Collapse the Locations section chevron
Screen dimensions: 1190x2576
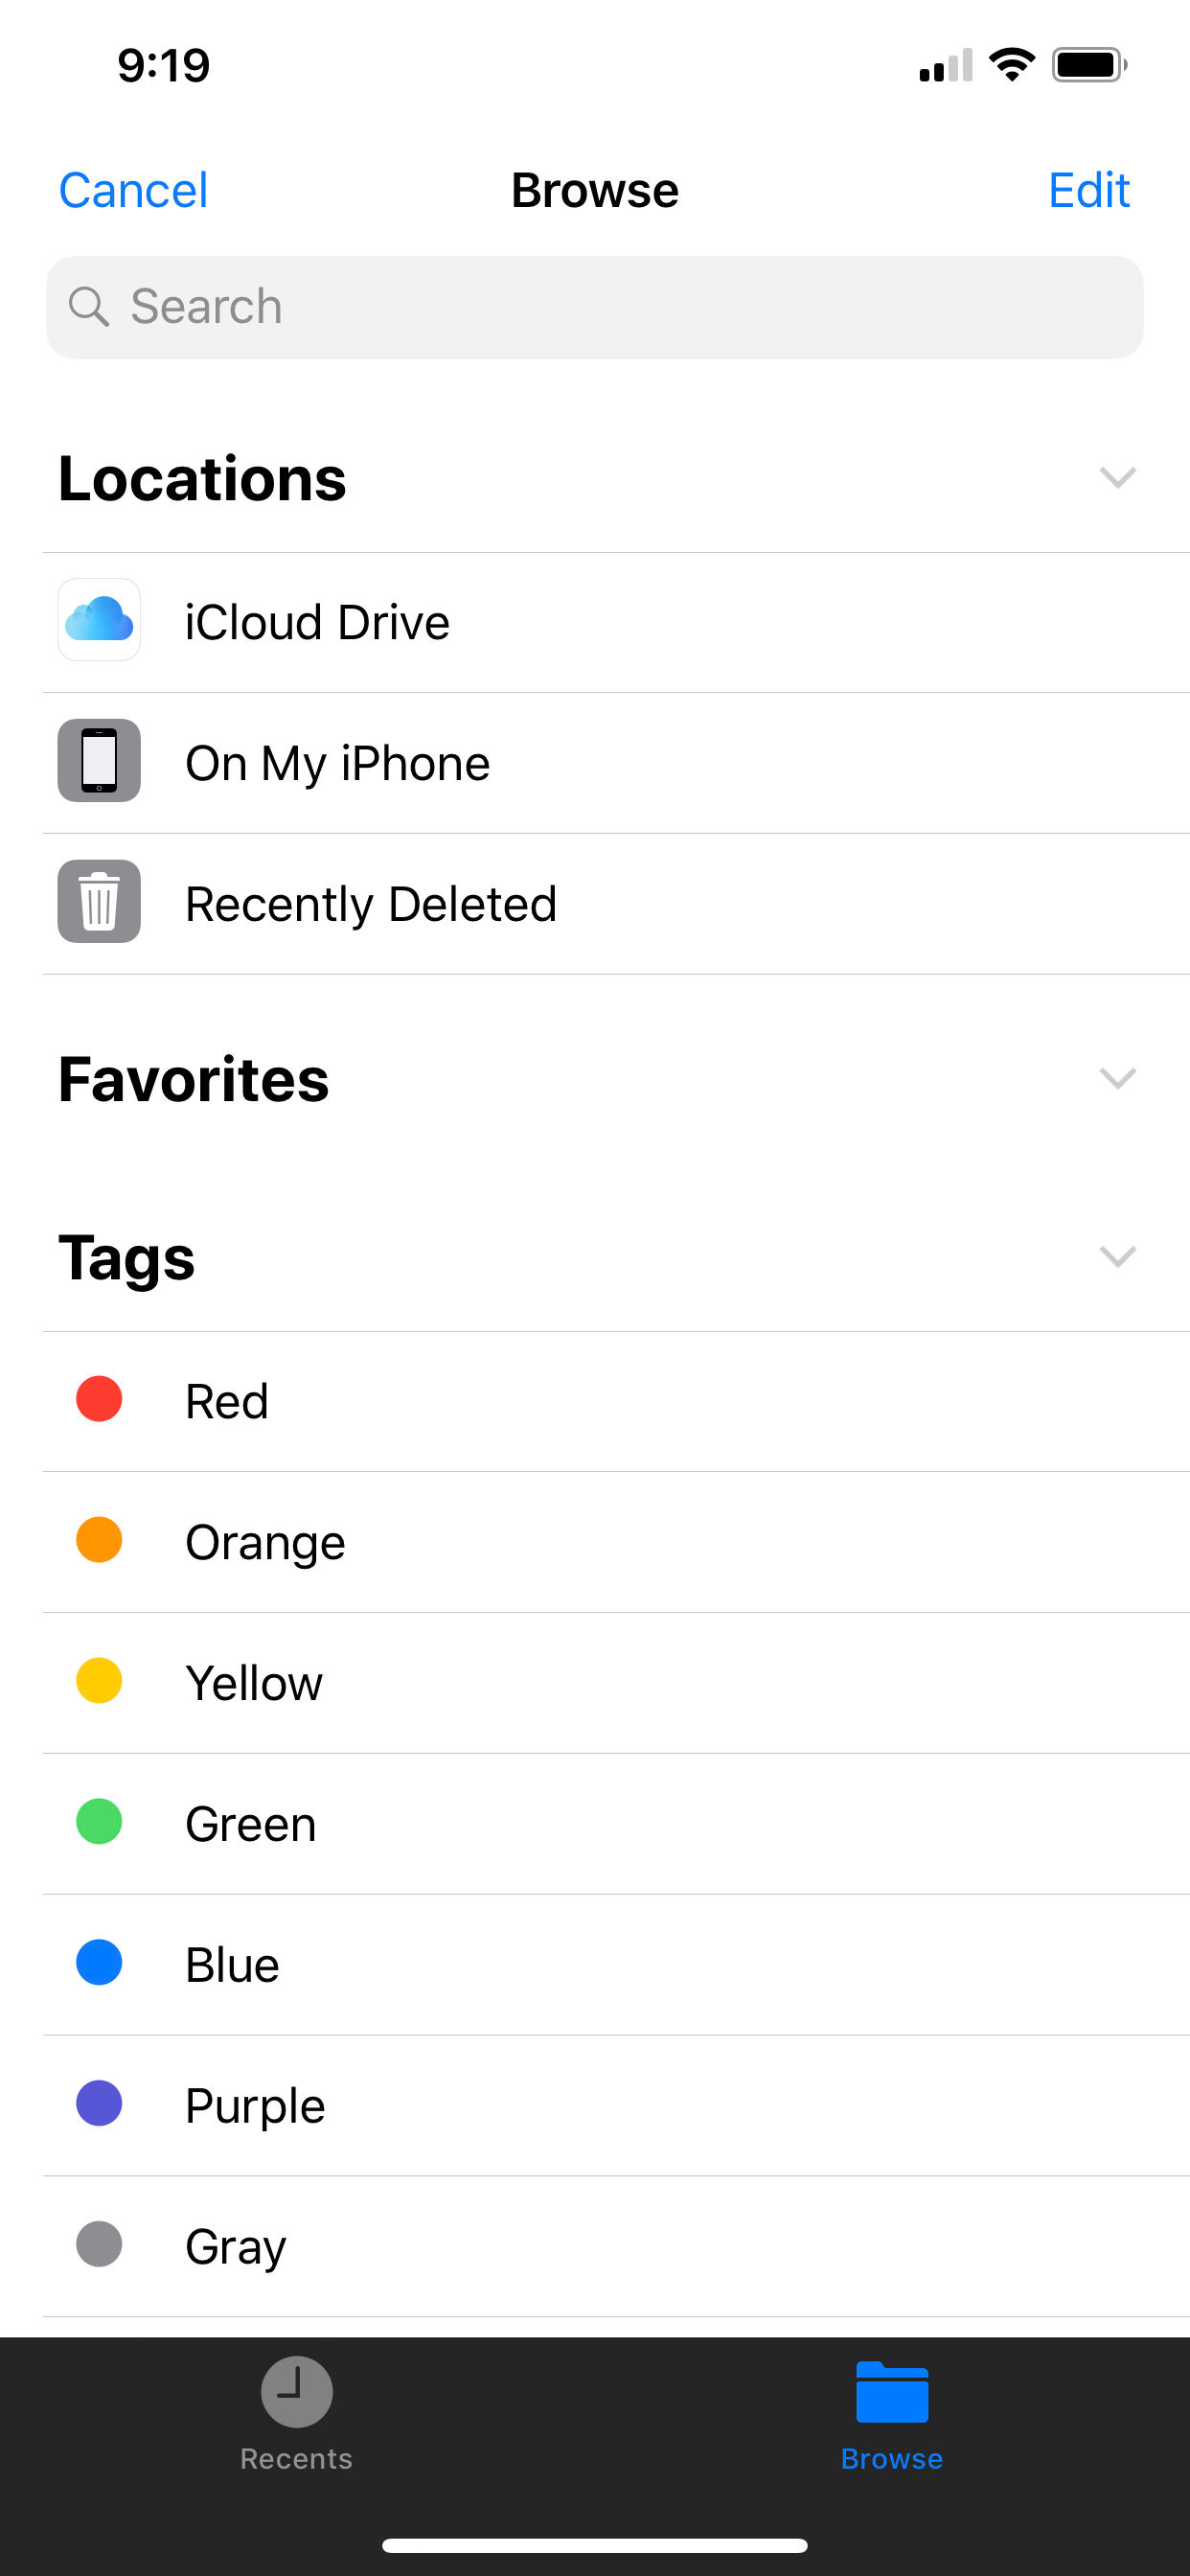[1117, 478]
